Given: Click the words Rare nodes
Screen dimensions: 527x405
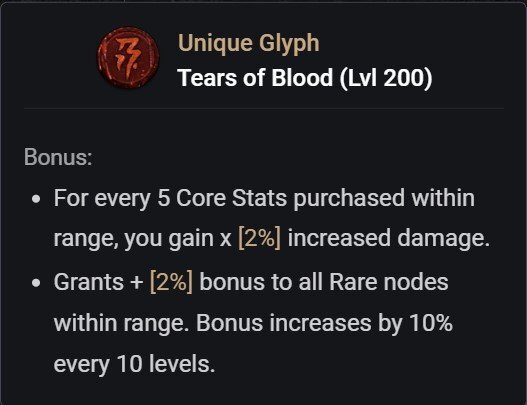Looking at the screenshot, I should [x=389, y=282].
